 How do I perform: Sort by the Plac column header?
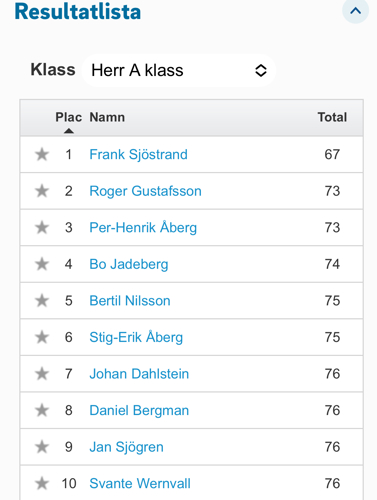(69, 117)
